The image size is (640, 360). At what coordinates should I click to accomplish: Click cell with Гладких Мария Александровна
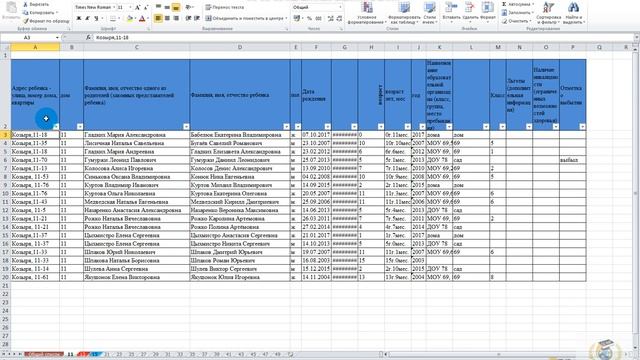(x=136, y=135)
